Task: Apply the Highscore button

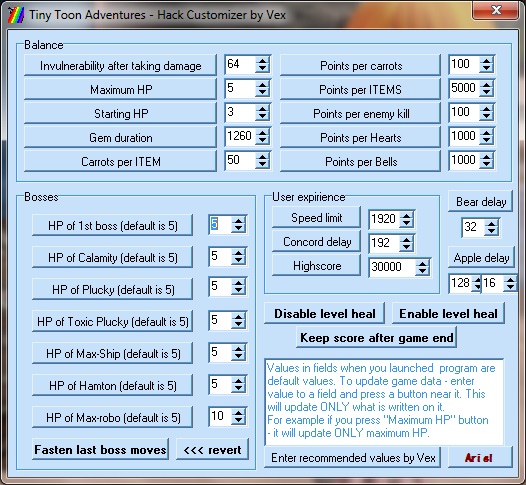Action: coord(316,266)
